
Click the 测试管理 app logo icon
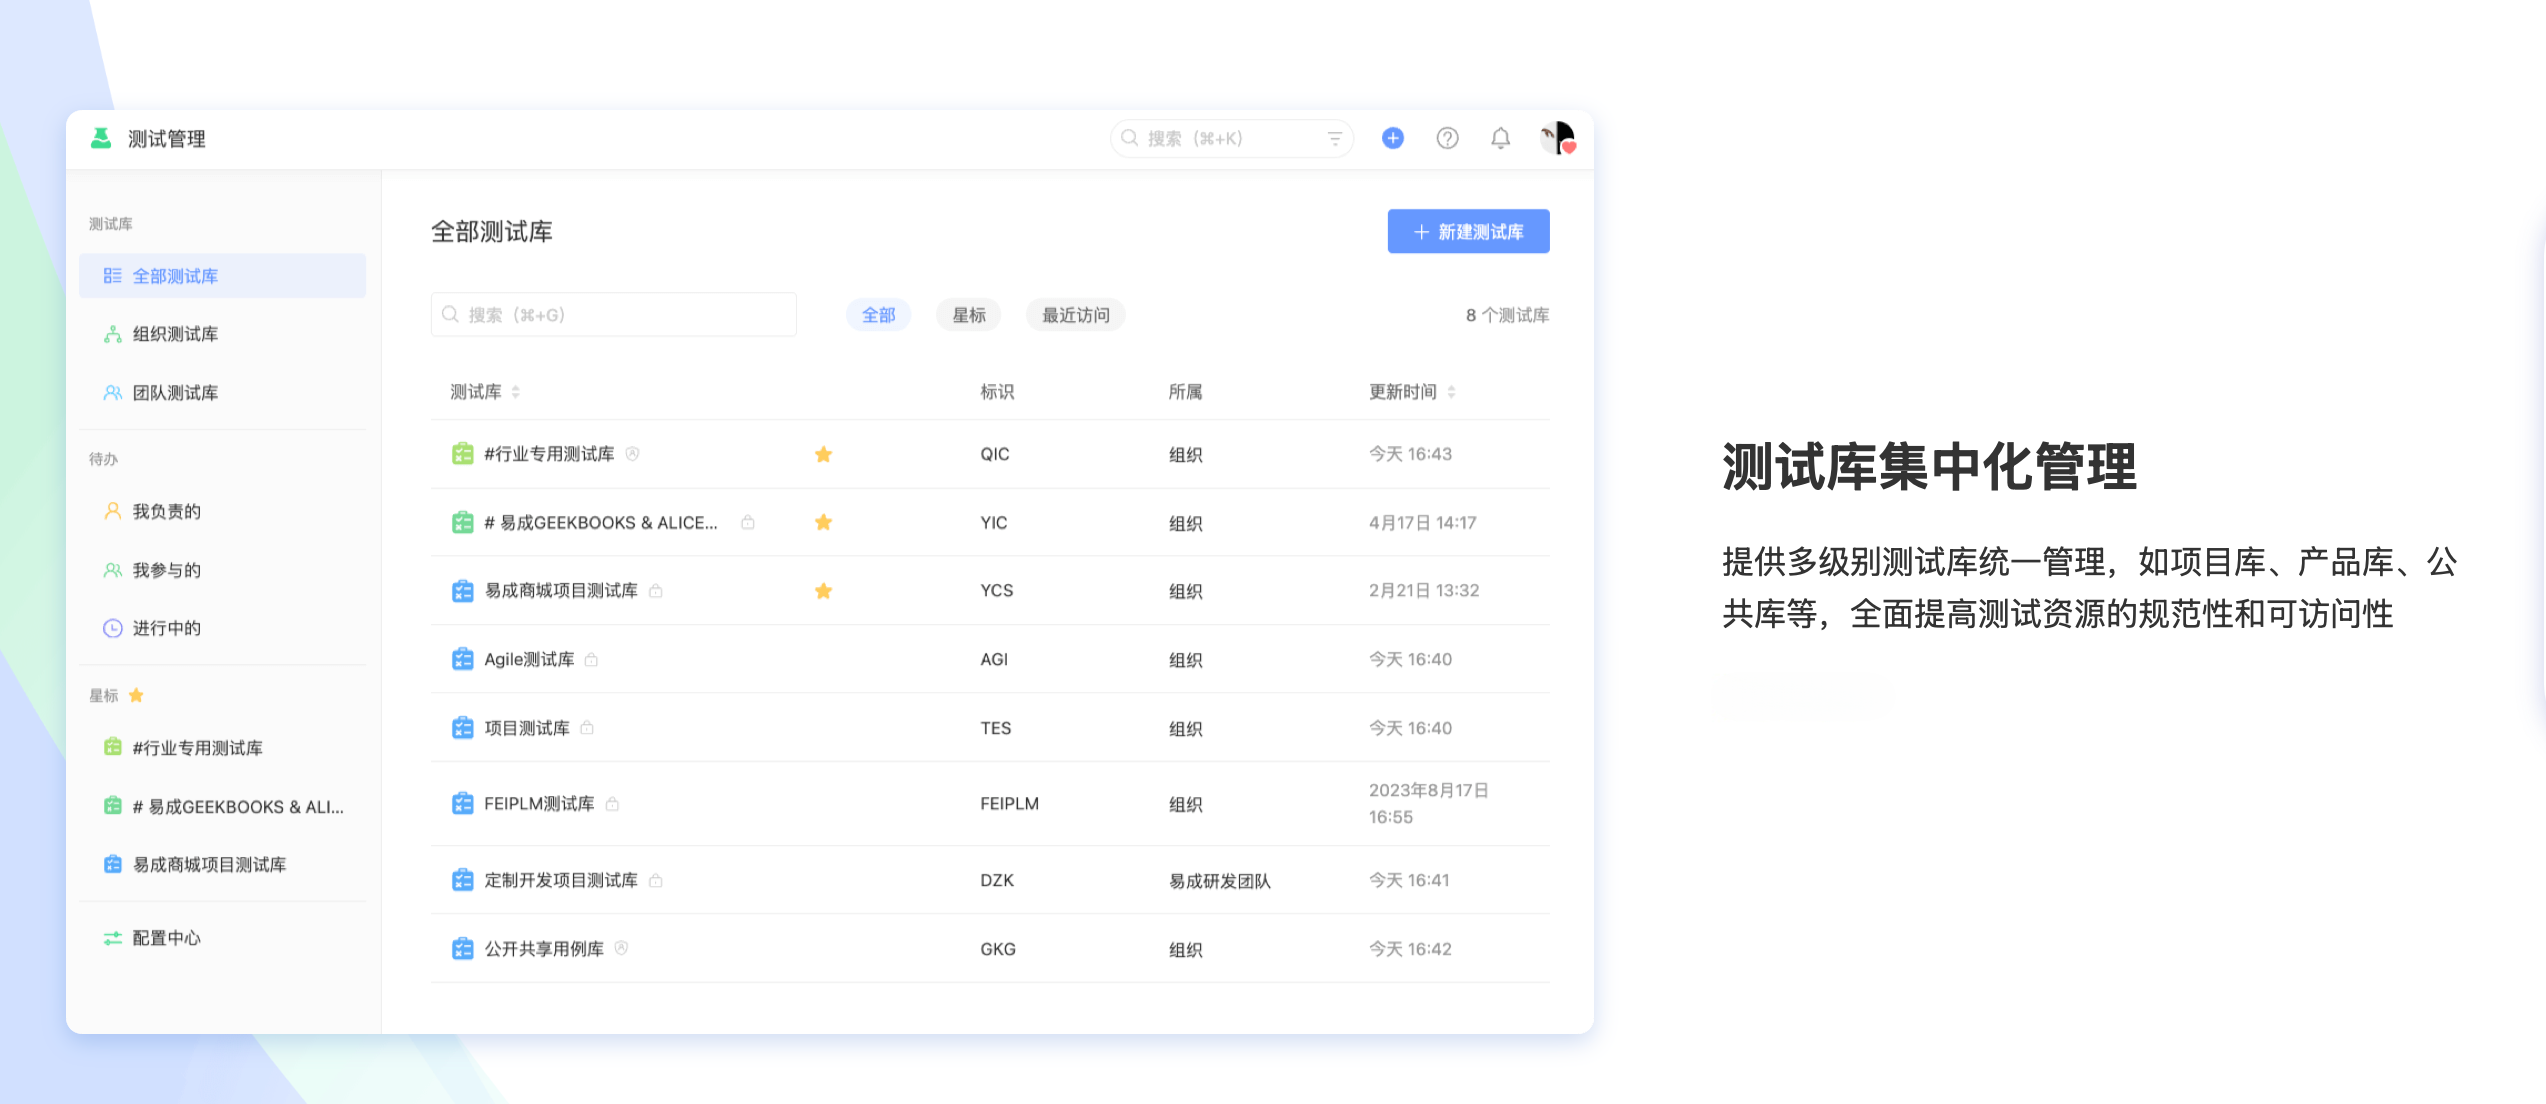tap(101, 138)
